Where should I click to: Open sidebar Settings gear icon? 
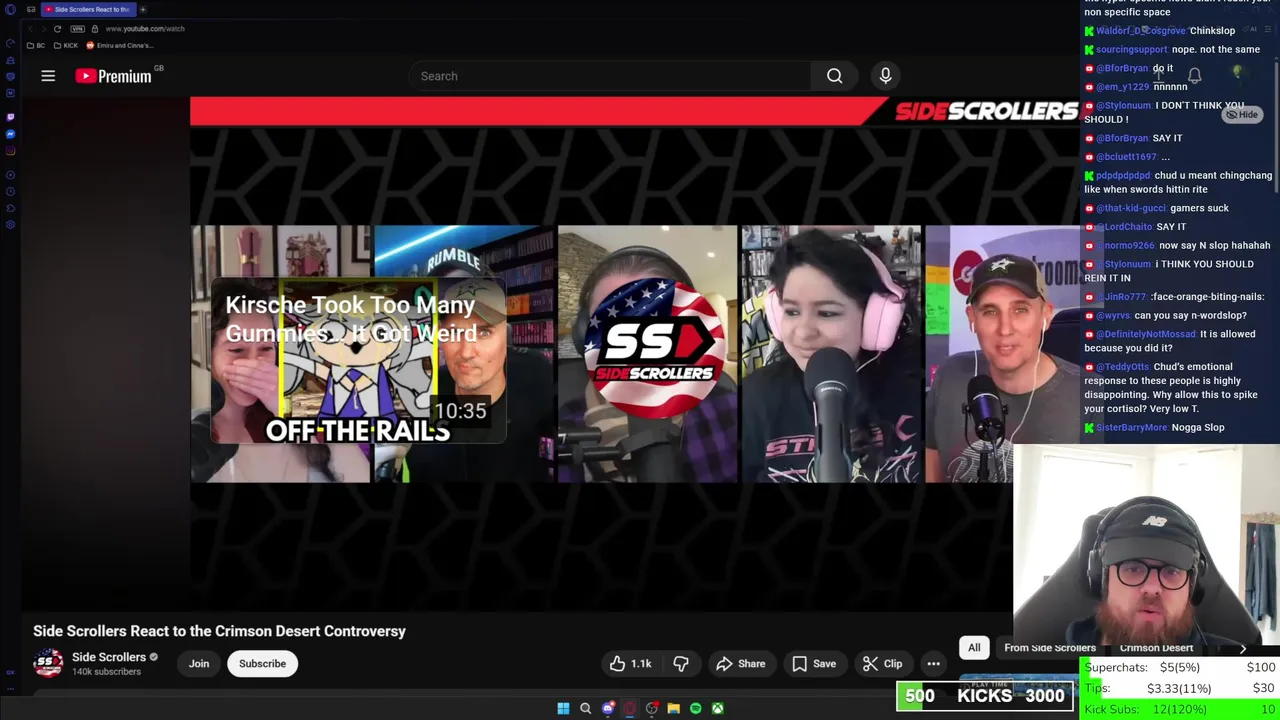tap(11, 225)
